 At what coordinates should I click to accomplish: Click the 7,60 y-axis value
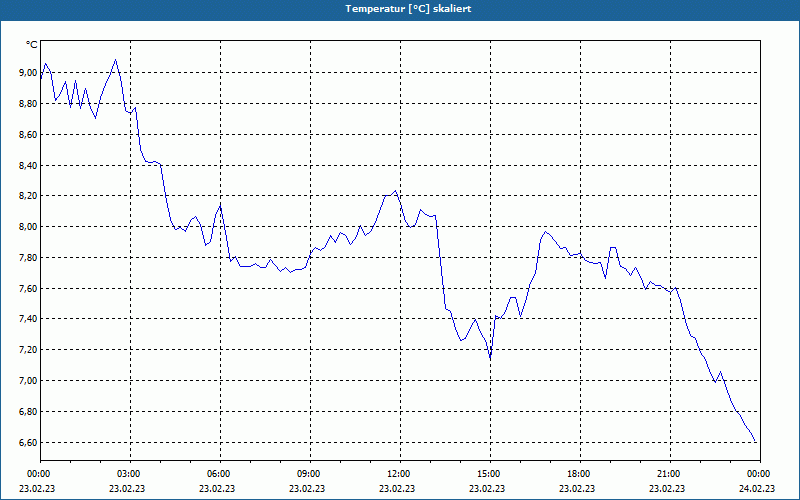28,288
